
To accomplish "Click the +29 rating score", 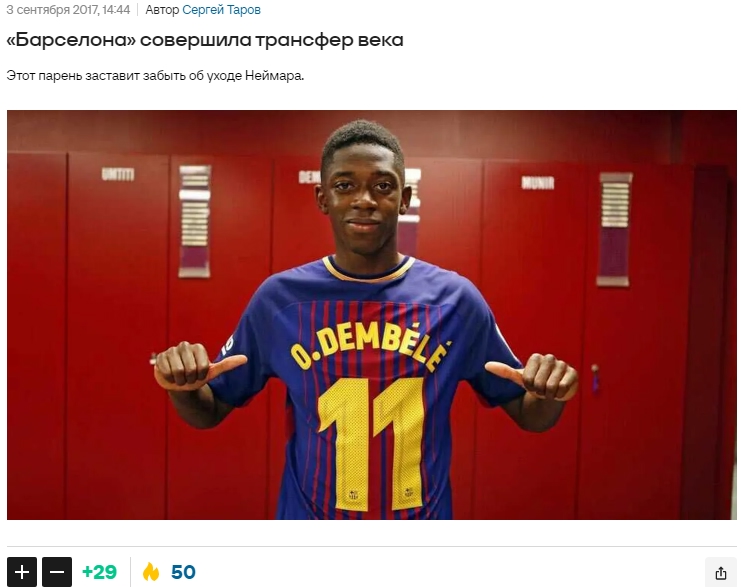I will [x=99, y=572].
